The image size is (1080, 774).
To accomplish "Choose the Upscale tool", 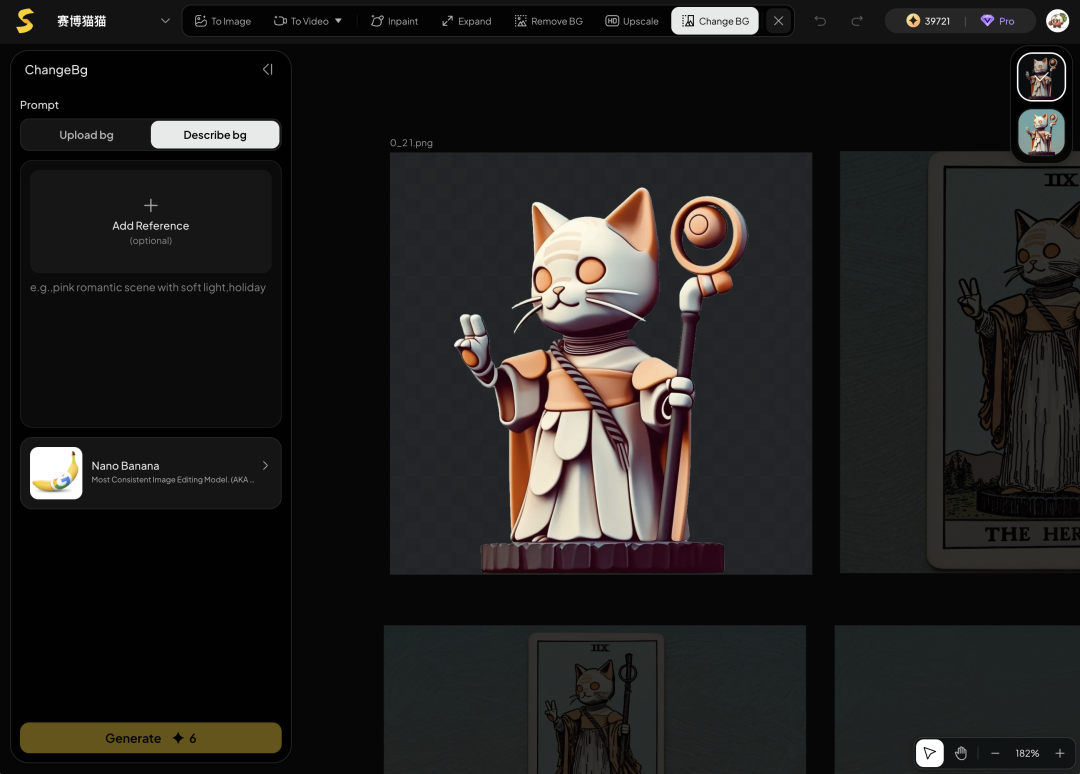I will tap(632, 21).
